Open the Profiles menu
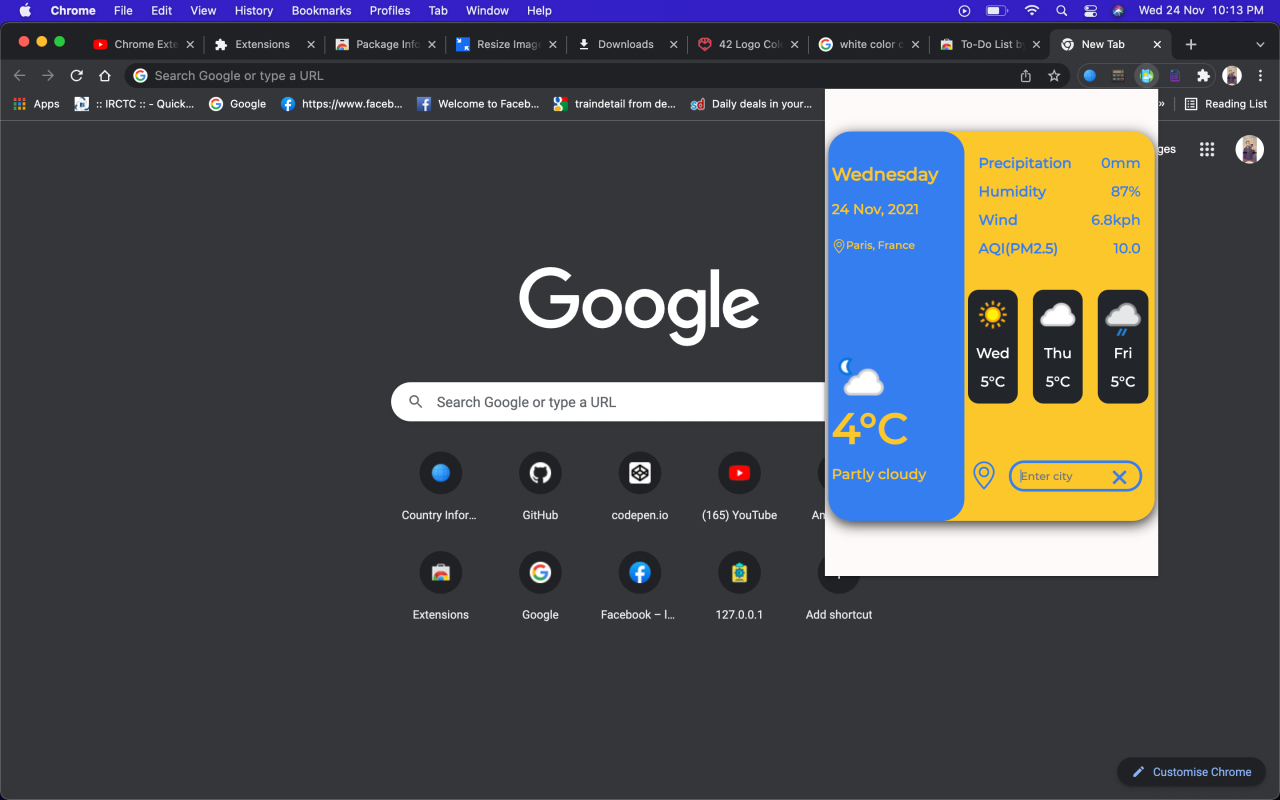Viewport: 1280px width, 800px height. (x=390, y=10)
